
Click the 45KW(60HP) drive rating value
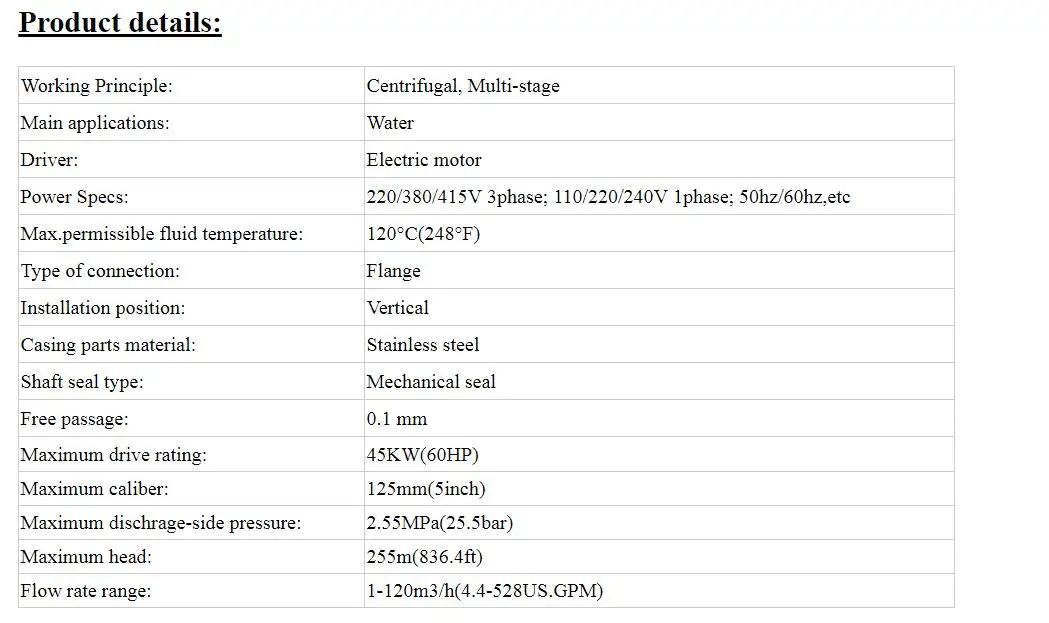coord(423,456)
